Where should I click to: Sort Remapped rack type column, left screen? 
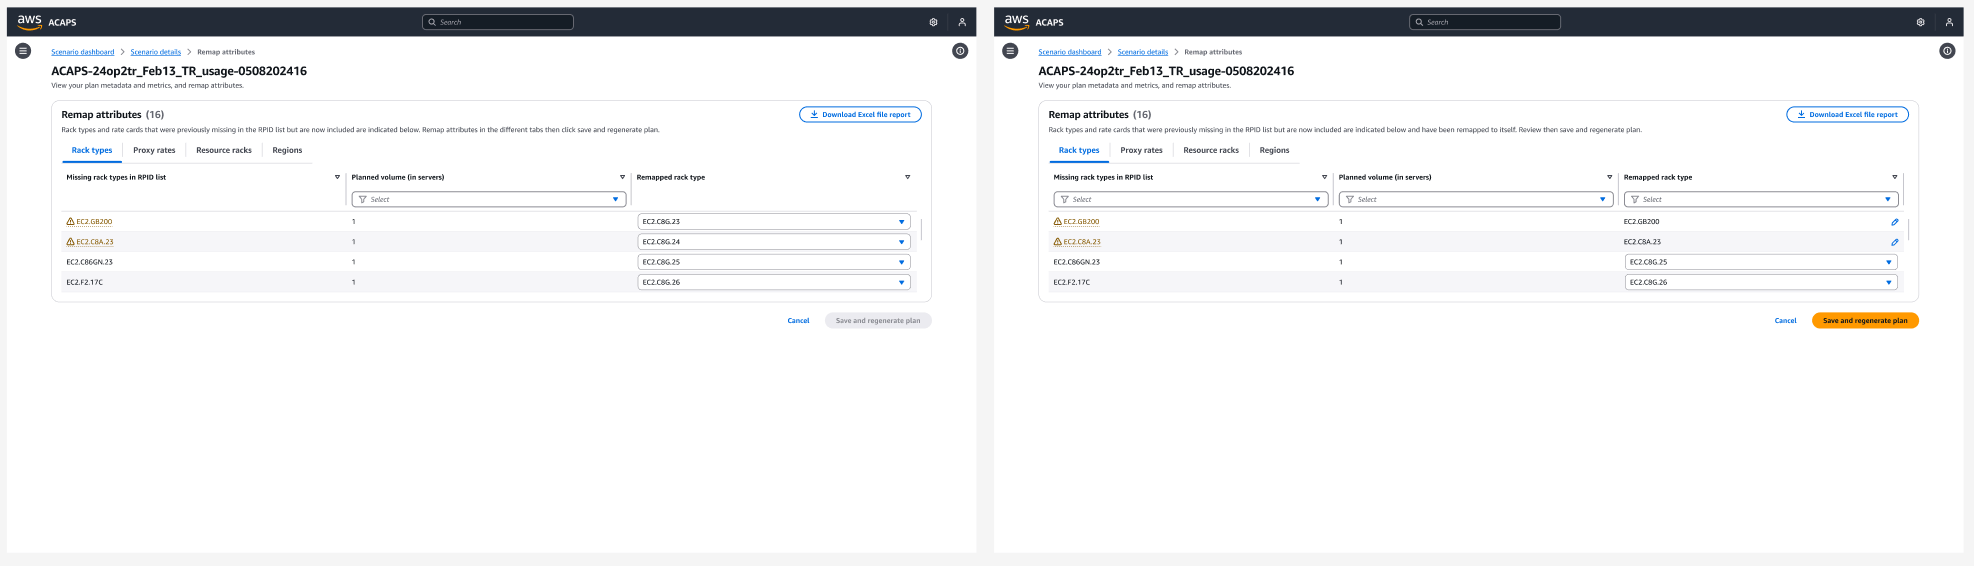tap(907, 177)
